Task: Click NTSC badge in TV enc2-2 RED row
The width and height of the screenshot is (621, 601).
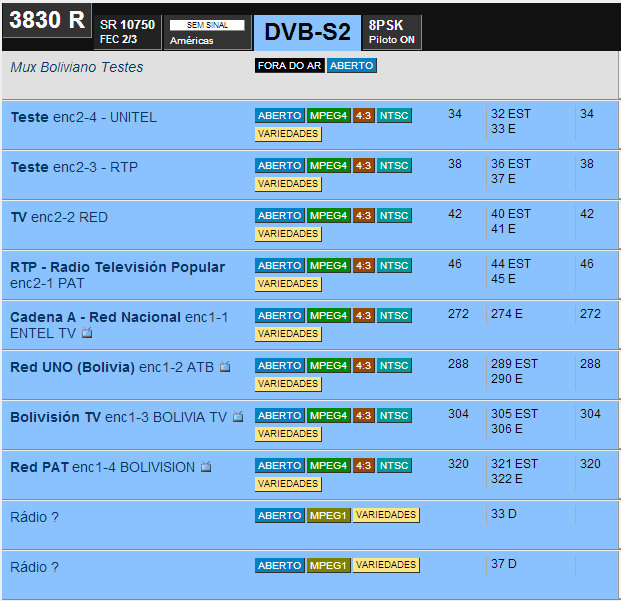Action: pos(394,215)
